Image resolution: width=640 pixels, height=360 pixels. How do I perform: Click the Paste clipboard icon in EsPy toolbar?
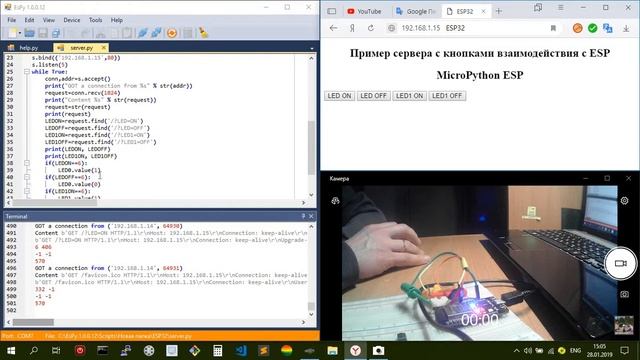(127, 33)
